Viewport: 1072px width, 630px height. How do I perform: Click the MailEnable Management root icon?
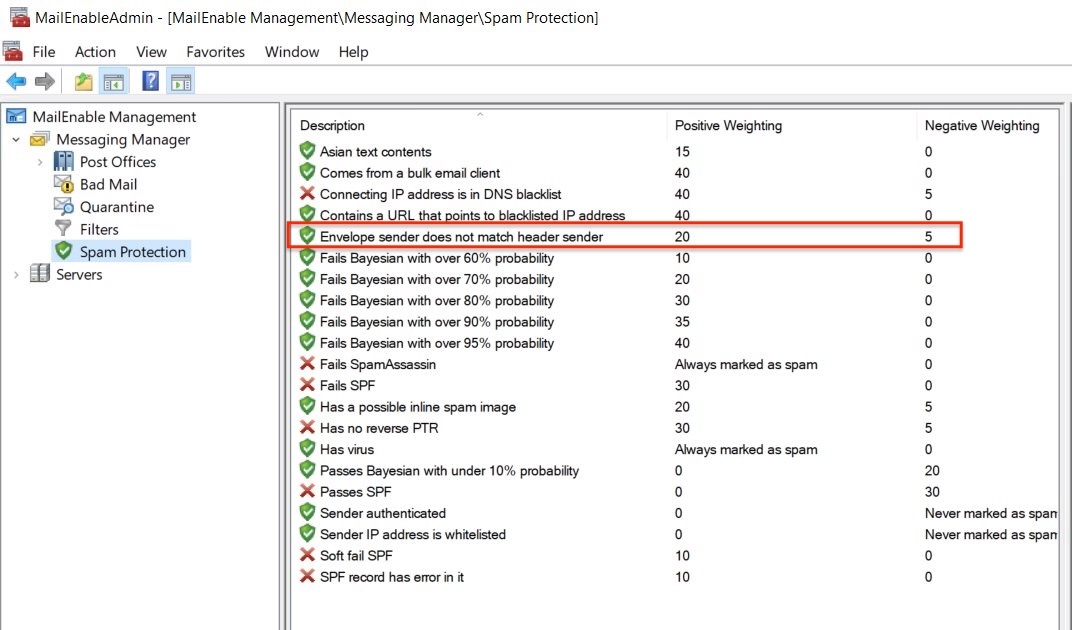coord(16,116)
